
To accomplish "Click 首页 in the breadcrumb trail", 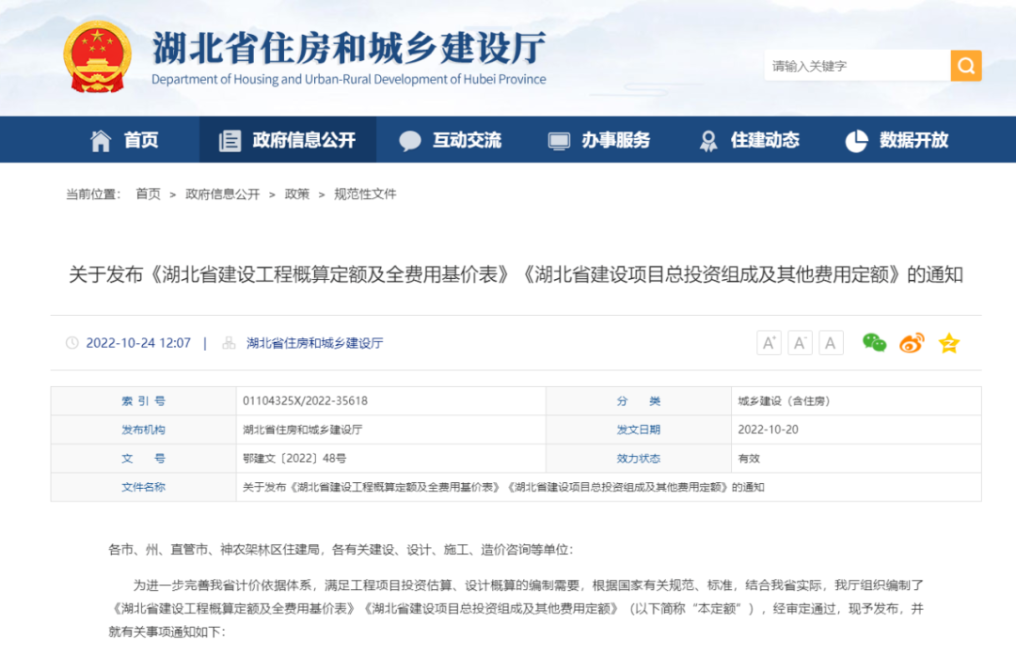I will pyautogui.click(x=148, y=194).
